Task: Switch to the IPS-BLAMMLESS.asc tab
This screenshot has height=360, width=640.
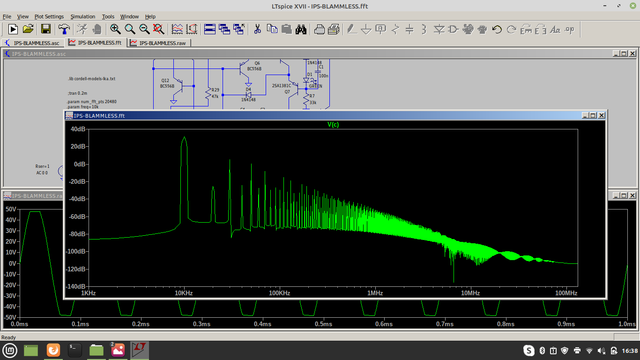Action: pyautogui.click(x=33, y=42)
